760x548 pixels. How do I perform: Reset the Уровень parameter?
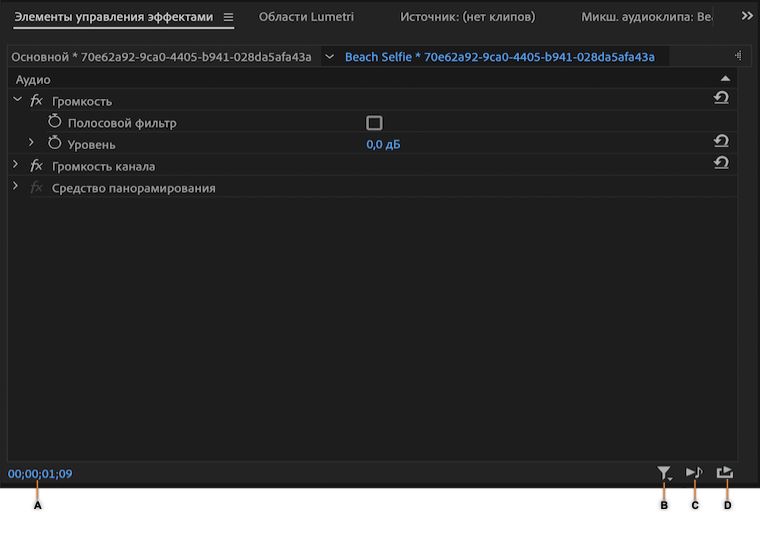pyautogui.click(x=721, y=141)
